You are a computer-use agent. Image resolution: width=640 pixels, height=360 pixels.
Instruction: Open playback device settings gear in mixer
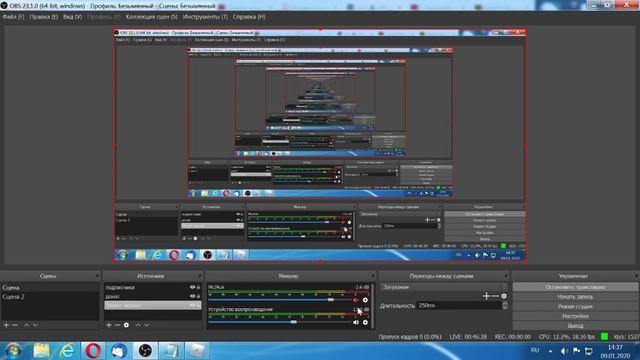(x=365, y=322)
